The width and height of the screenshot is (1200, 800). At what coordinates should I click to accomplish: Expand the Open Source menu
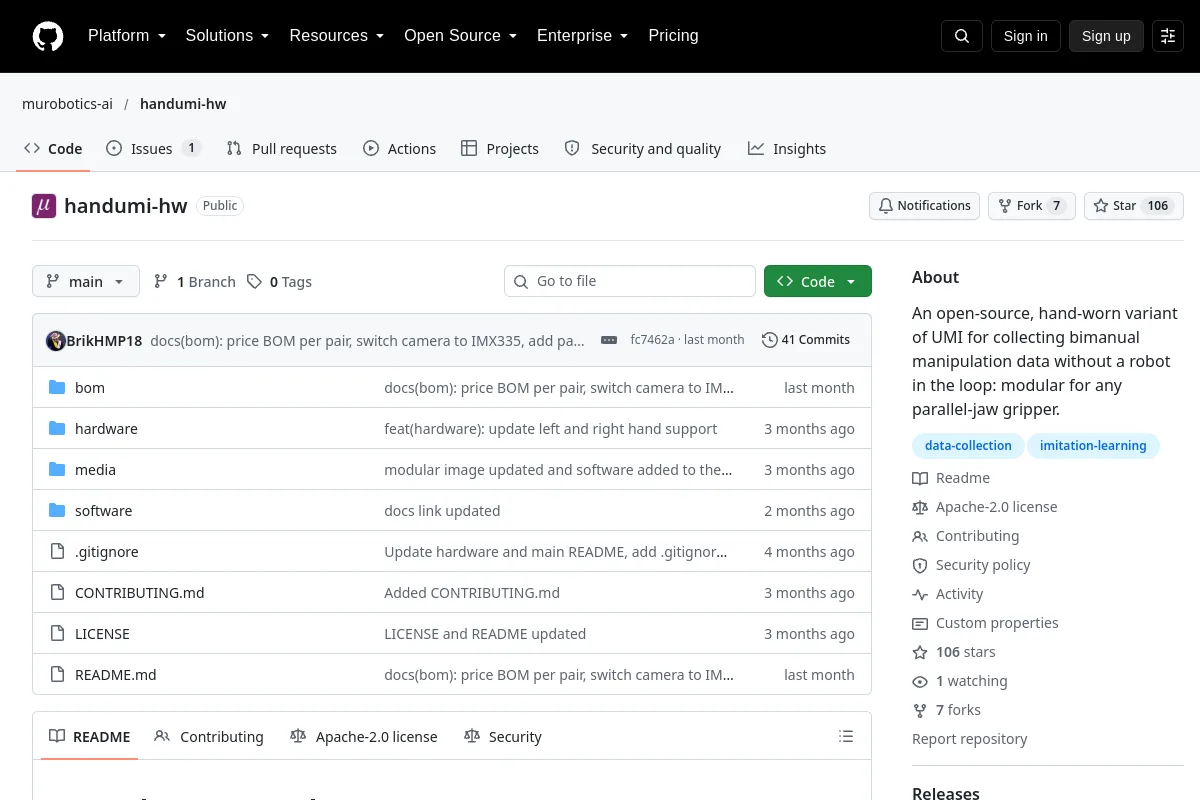point(460,36)
